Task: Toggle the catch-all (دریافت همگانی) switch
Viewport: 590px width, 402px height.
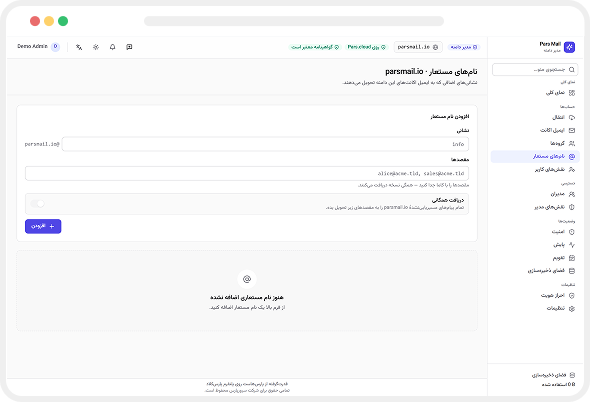Action: tap(37, 204)
